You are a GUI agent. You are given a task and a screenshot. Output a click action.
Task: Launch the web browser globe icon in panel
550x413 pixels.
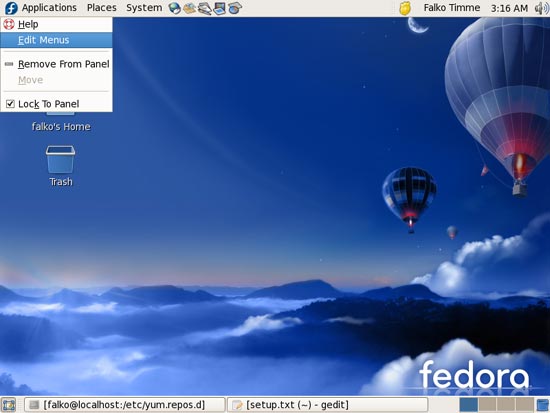point(174,8)
